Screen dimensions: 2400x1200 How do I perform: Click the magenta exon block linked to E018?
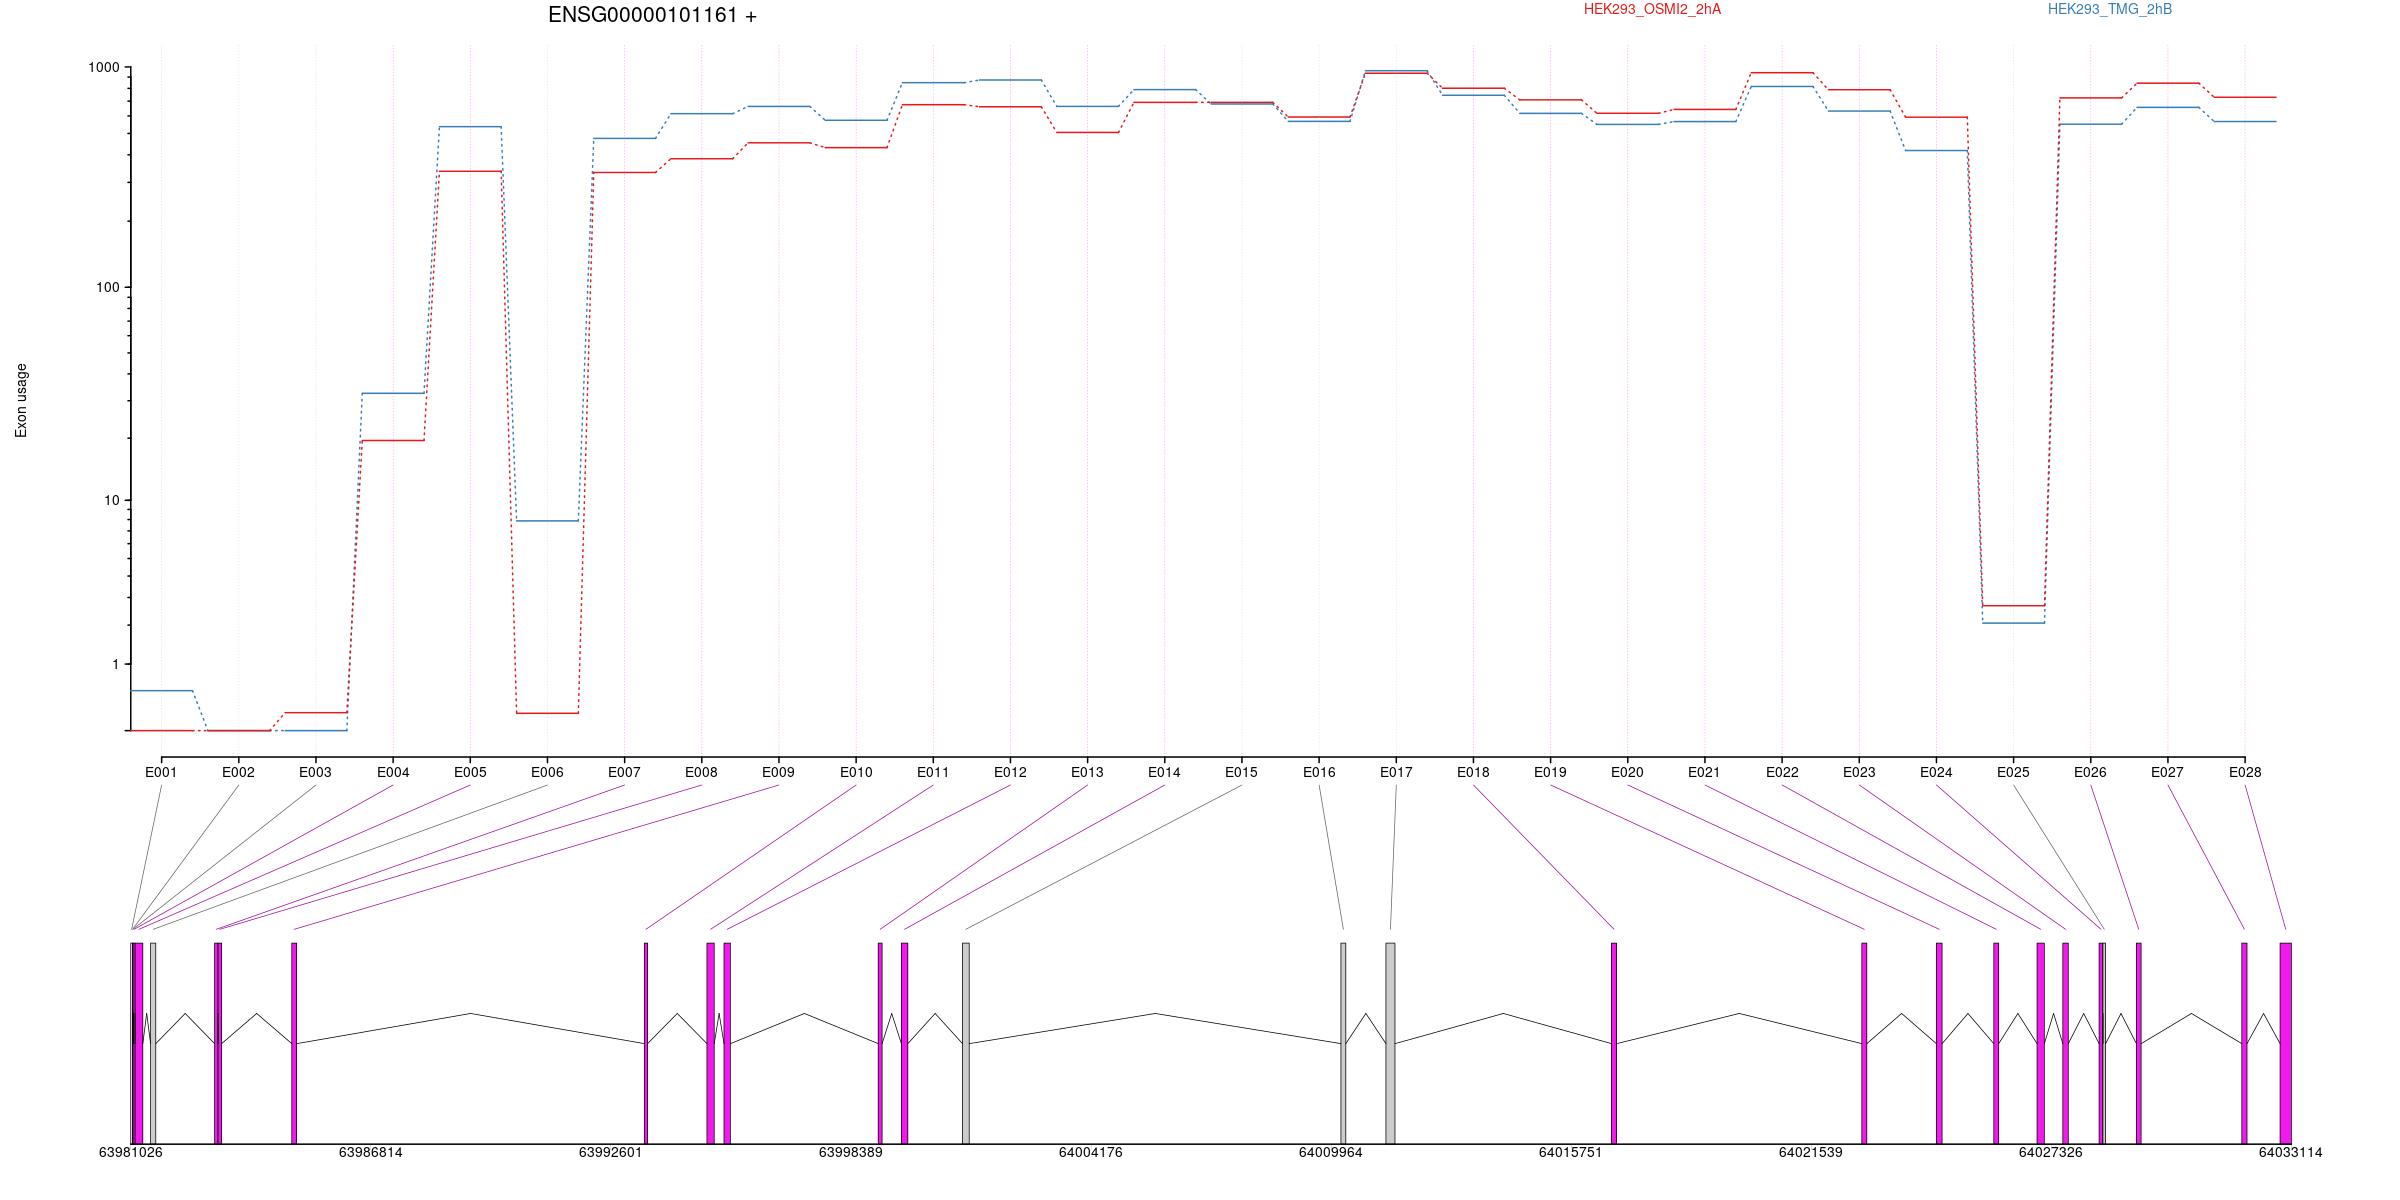pyautogui.click(x=1614, y=1043)
